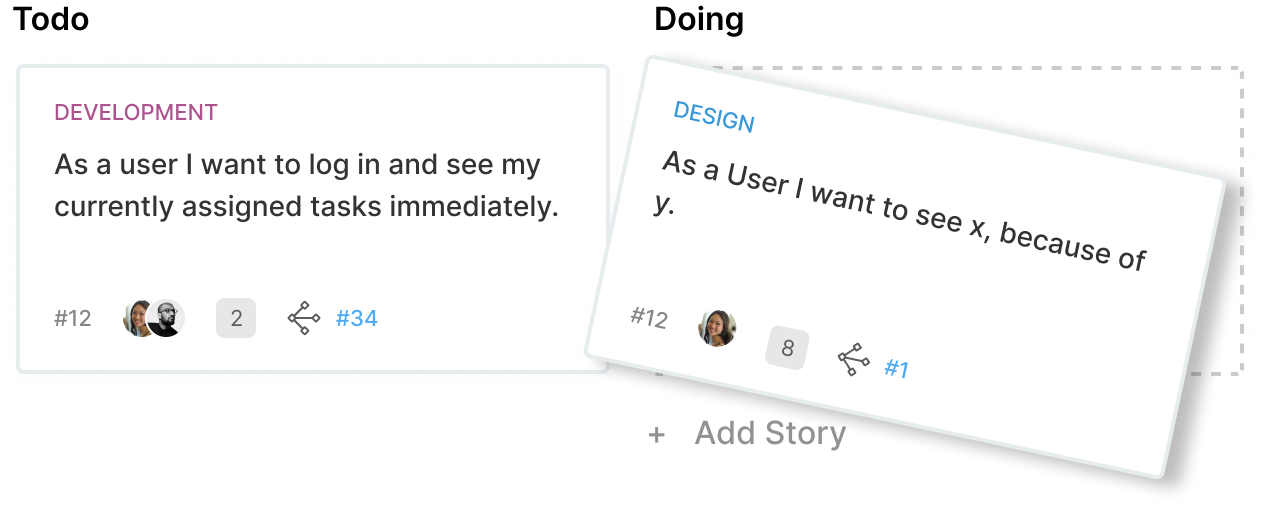Viewport: 1268px width, 507px height.
Task: Select the DESIGN category label
Action: [x=714, y=117]
